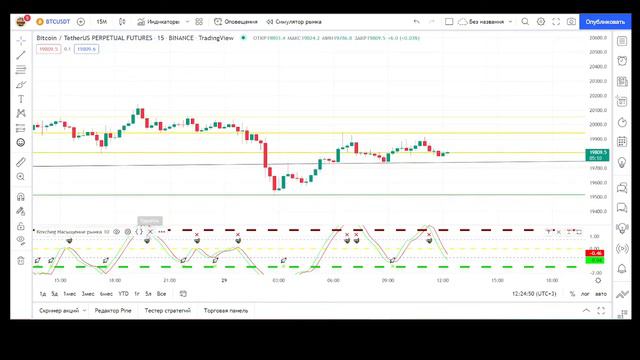This screenshot has width=640, height=360.
Task: Open the BTCUSDT symbol search
Action: coord(53,22)
